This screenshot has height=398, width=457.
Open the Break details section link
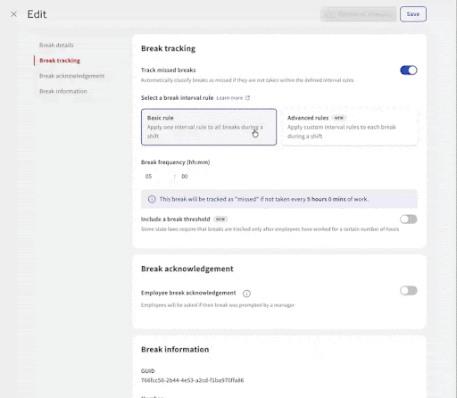56,45
